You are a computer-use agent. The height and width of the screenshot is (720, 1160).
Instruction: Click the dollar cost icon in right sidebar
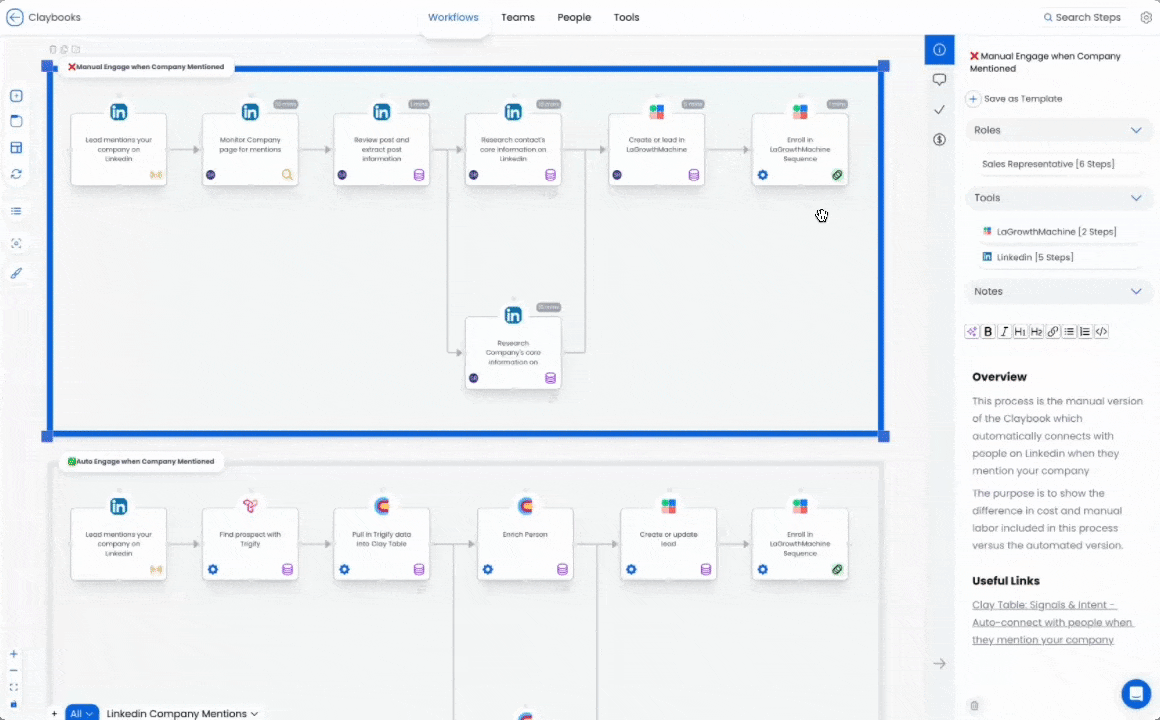click(x=939, y=139)
